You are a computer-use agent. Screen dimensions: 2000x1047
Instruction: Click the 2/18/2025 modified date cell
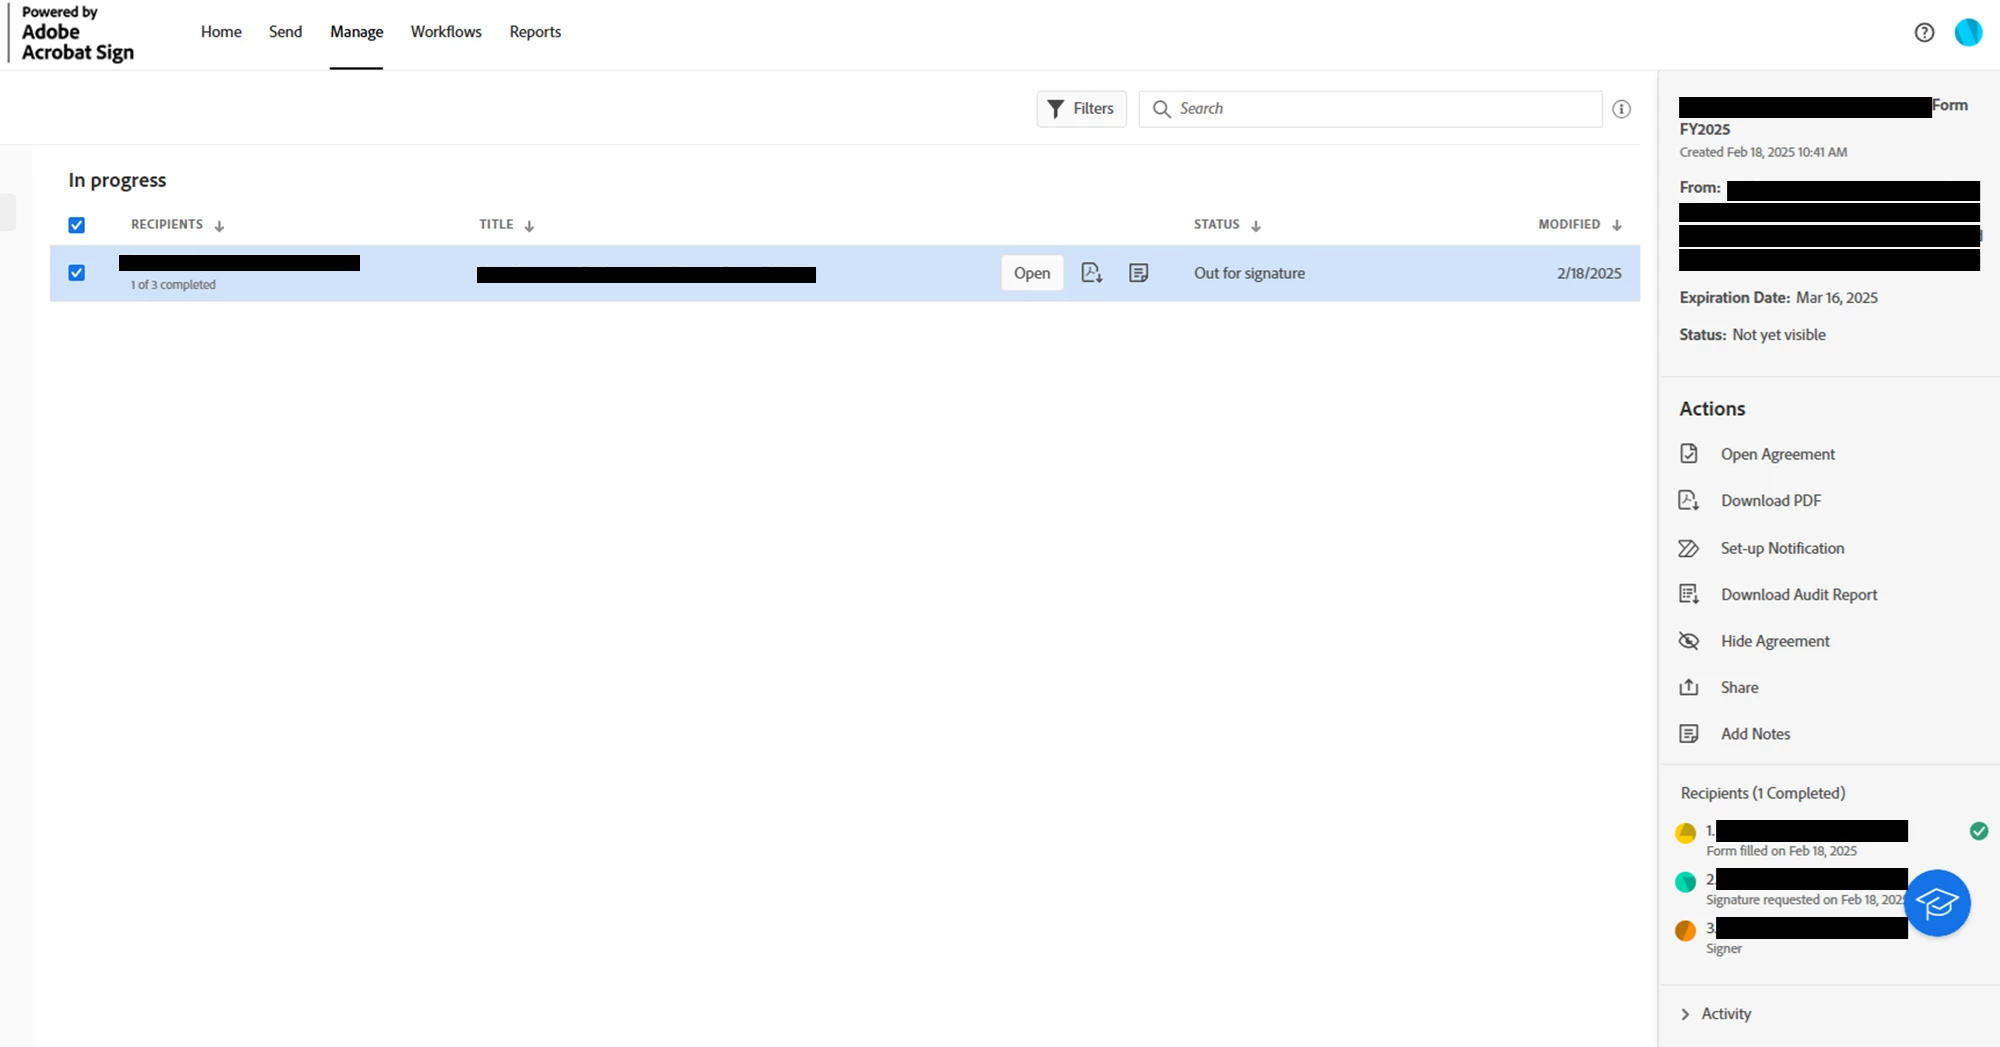click(1589, 273)
